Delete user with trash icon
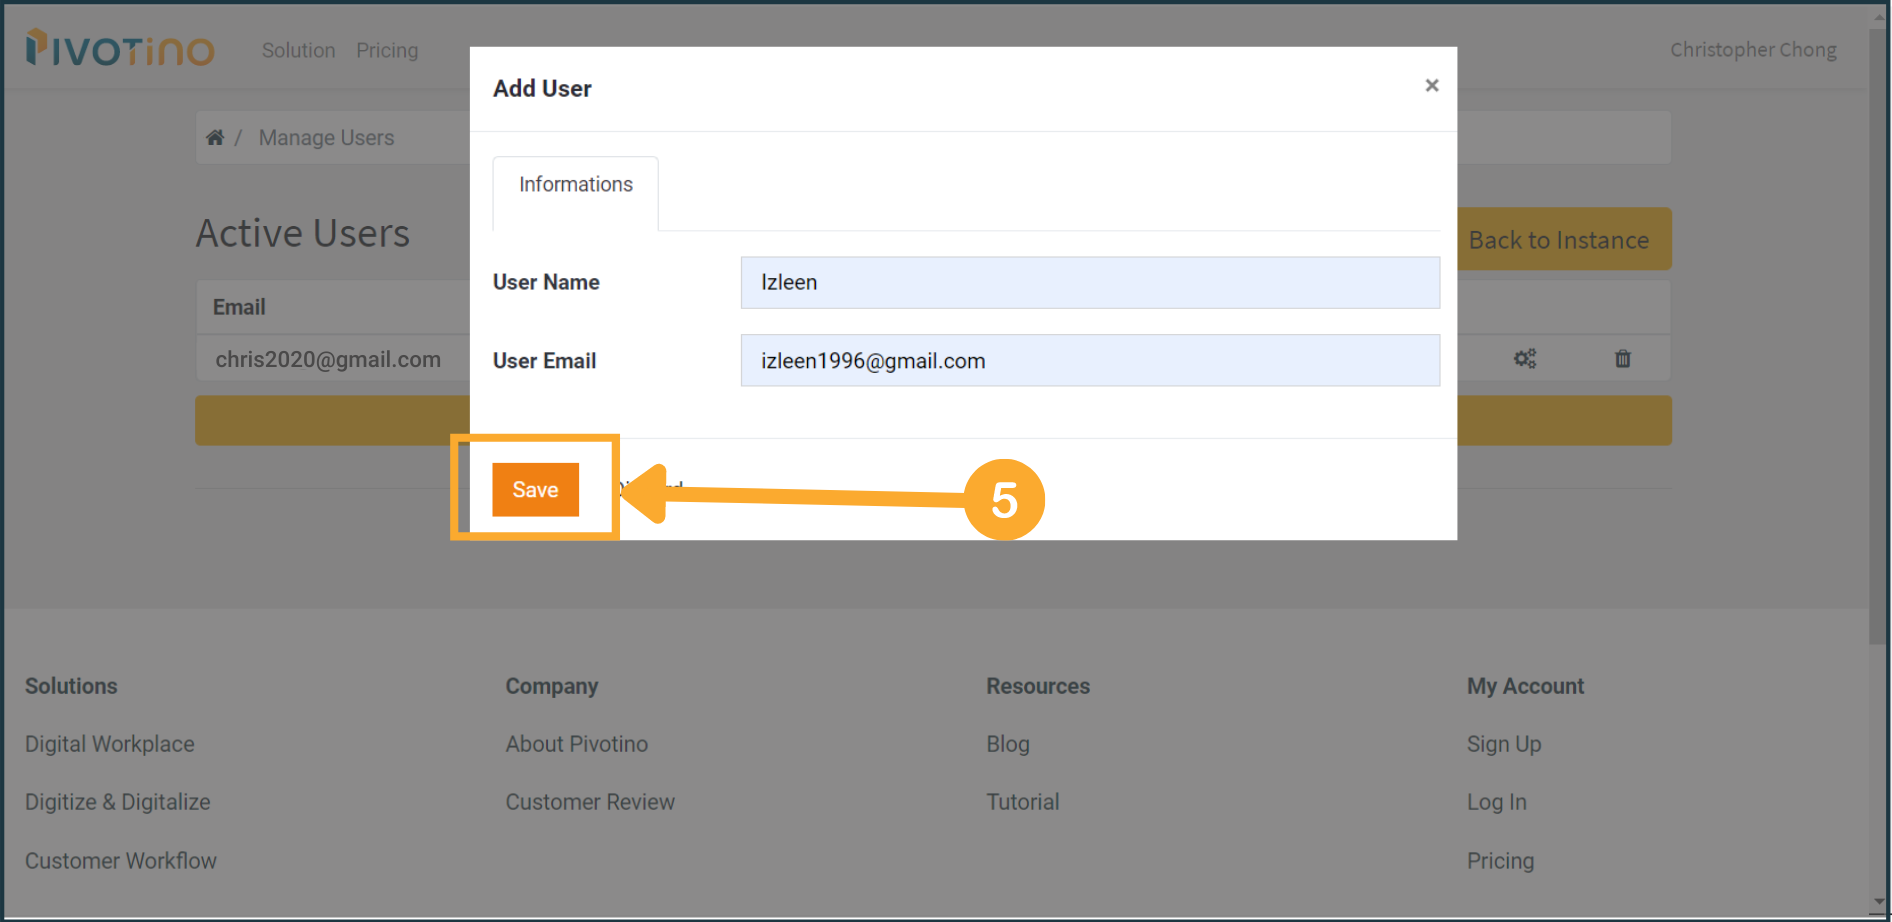Viewport: 1892px width, 922px height. tap(1622, 359)
